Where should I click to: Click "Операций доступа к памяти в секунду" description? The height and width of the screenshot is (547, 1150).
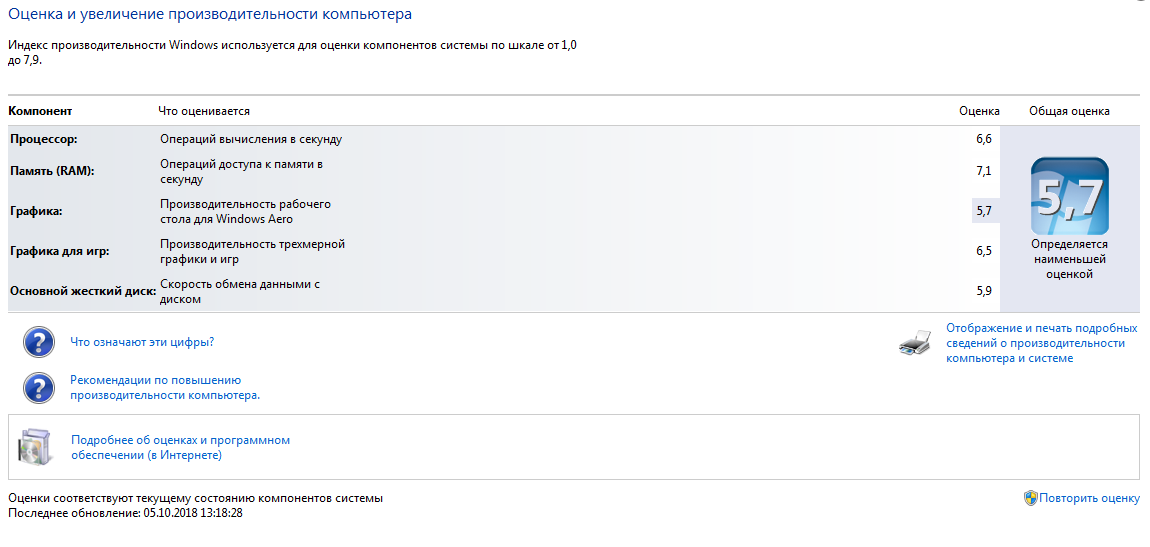click(242, 171)
